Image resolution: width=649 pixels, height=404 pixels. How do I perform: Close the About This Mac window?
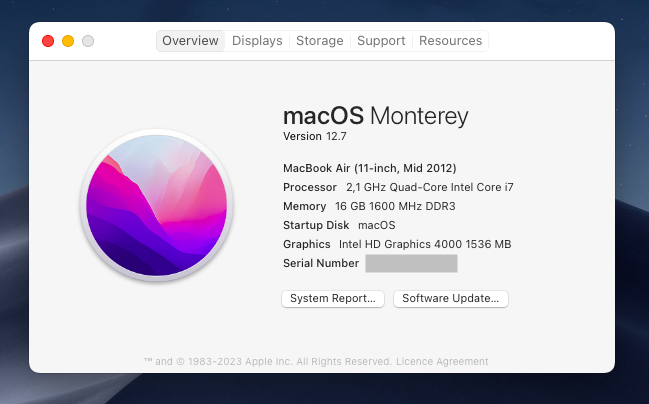(47, 41)
